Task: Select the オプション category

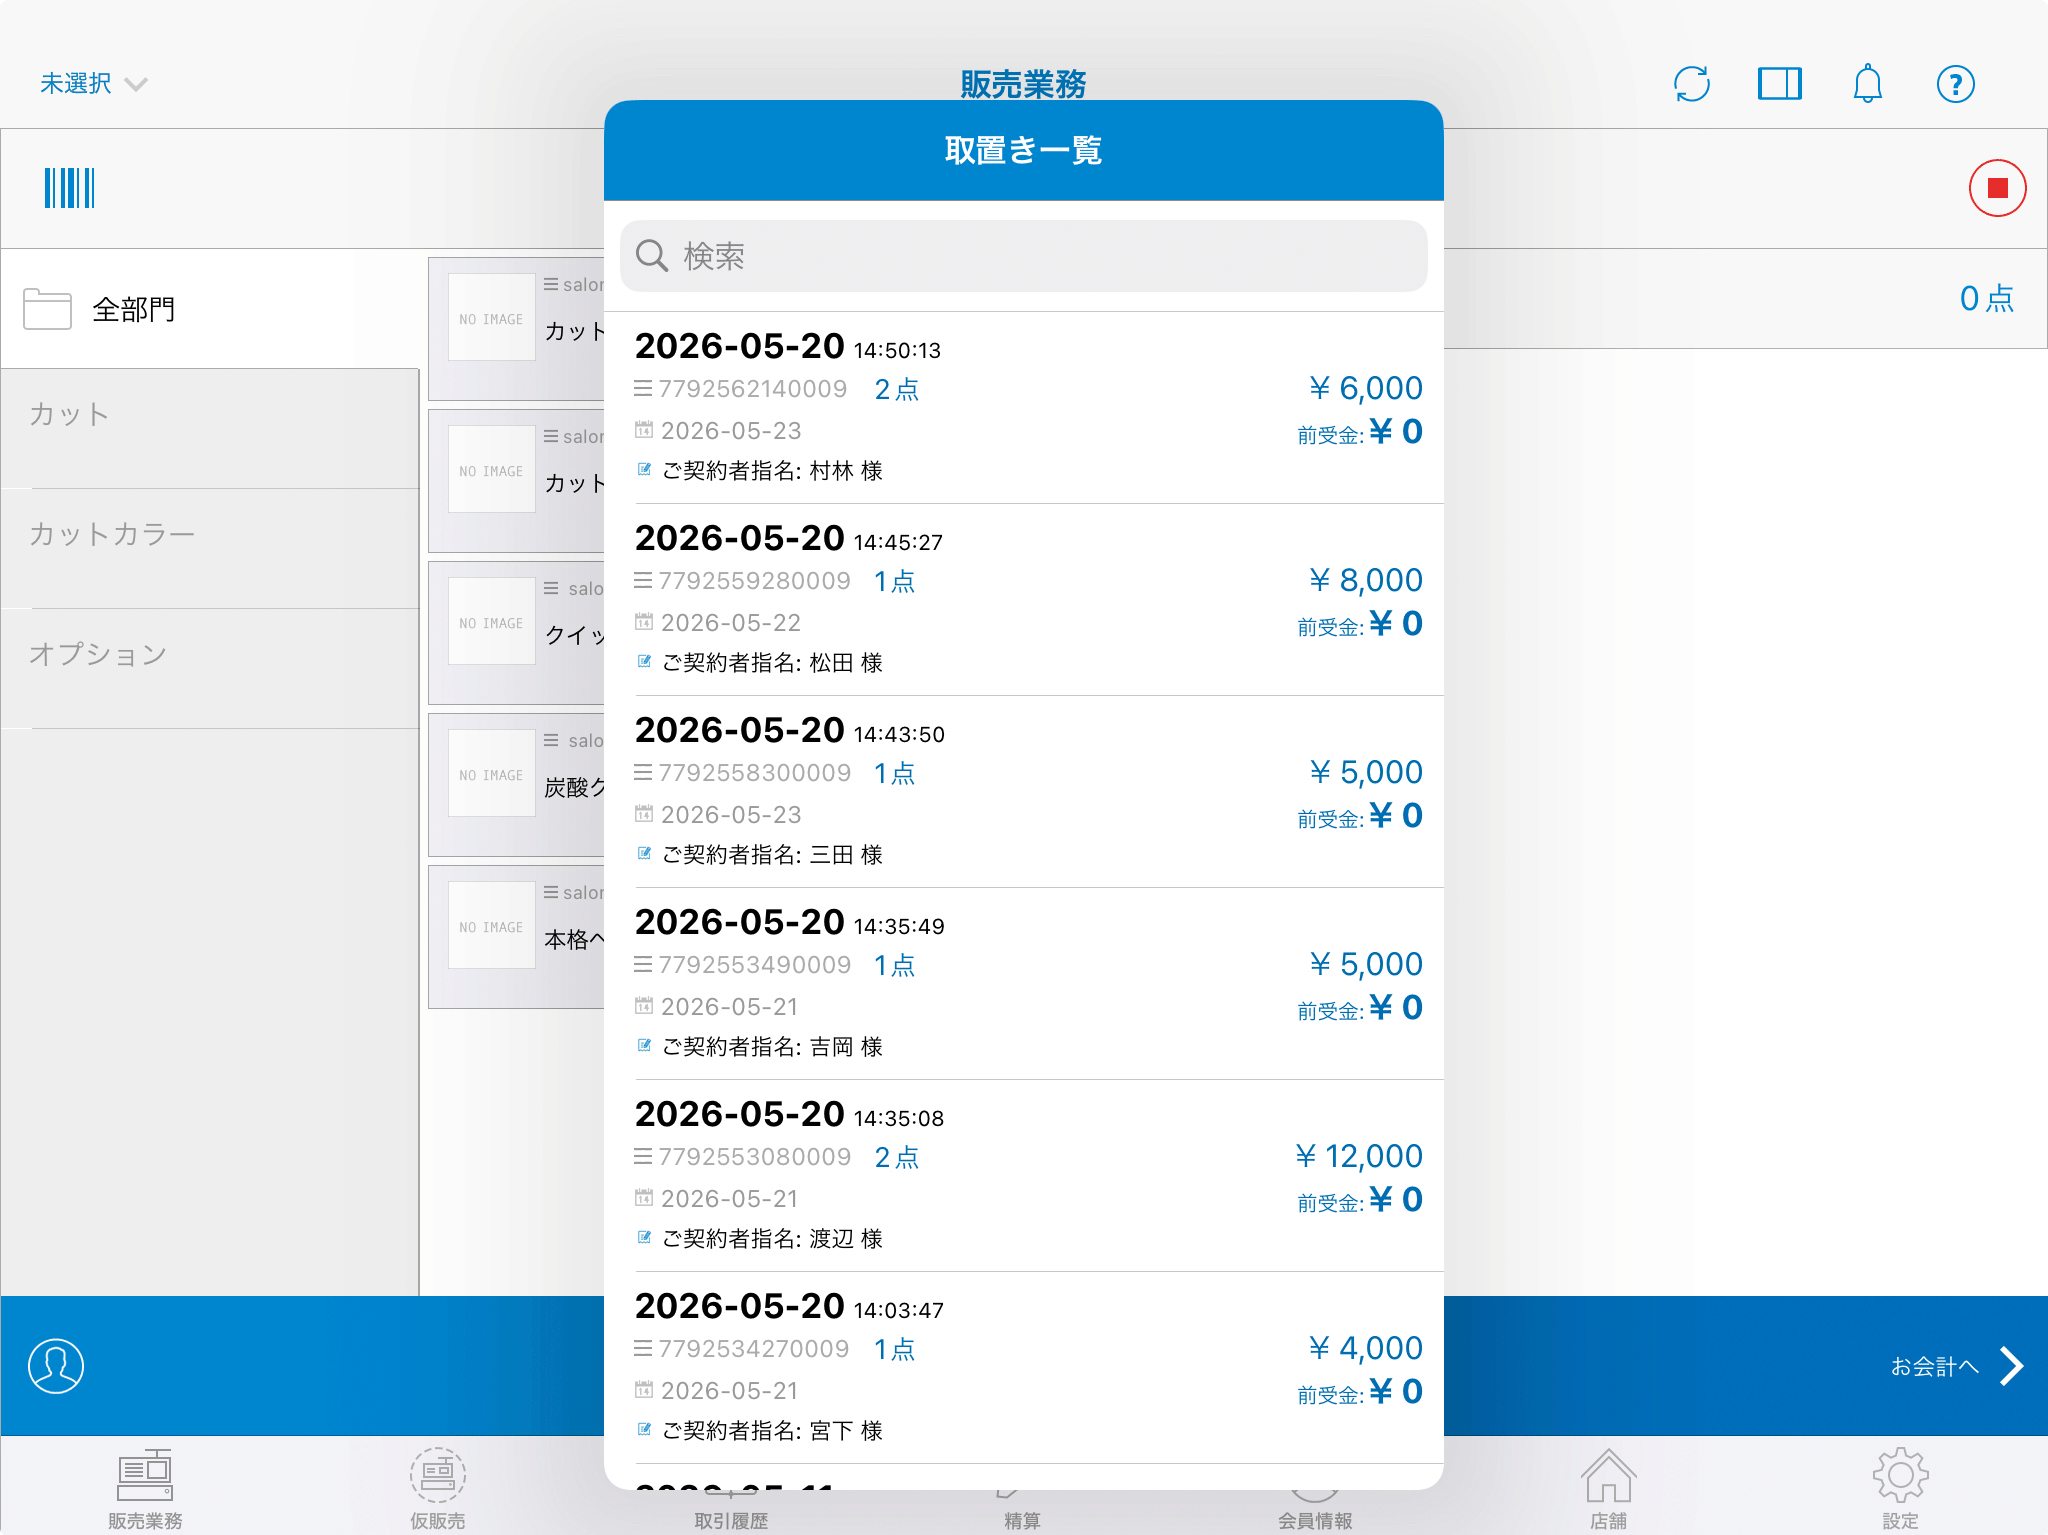Action: (x=210, y=669)
